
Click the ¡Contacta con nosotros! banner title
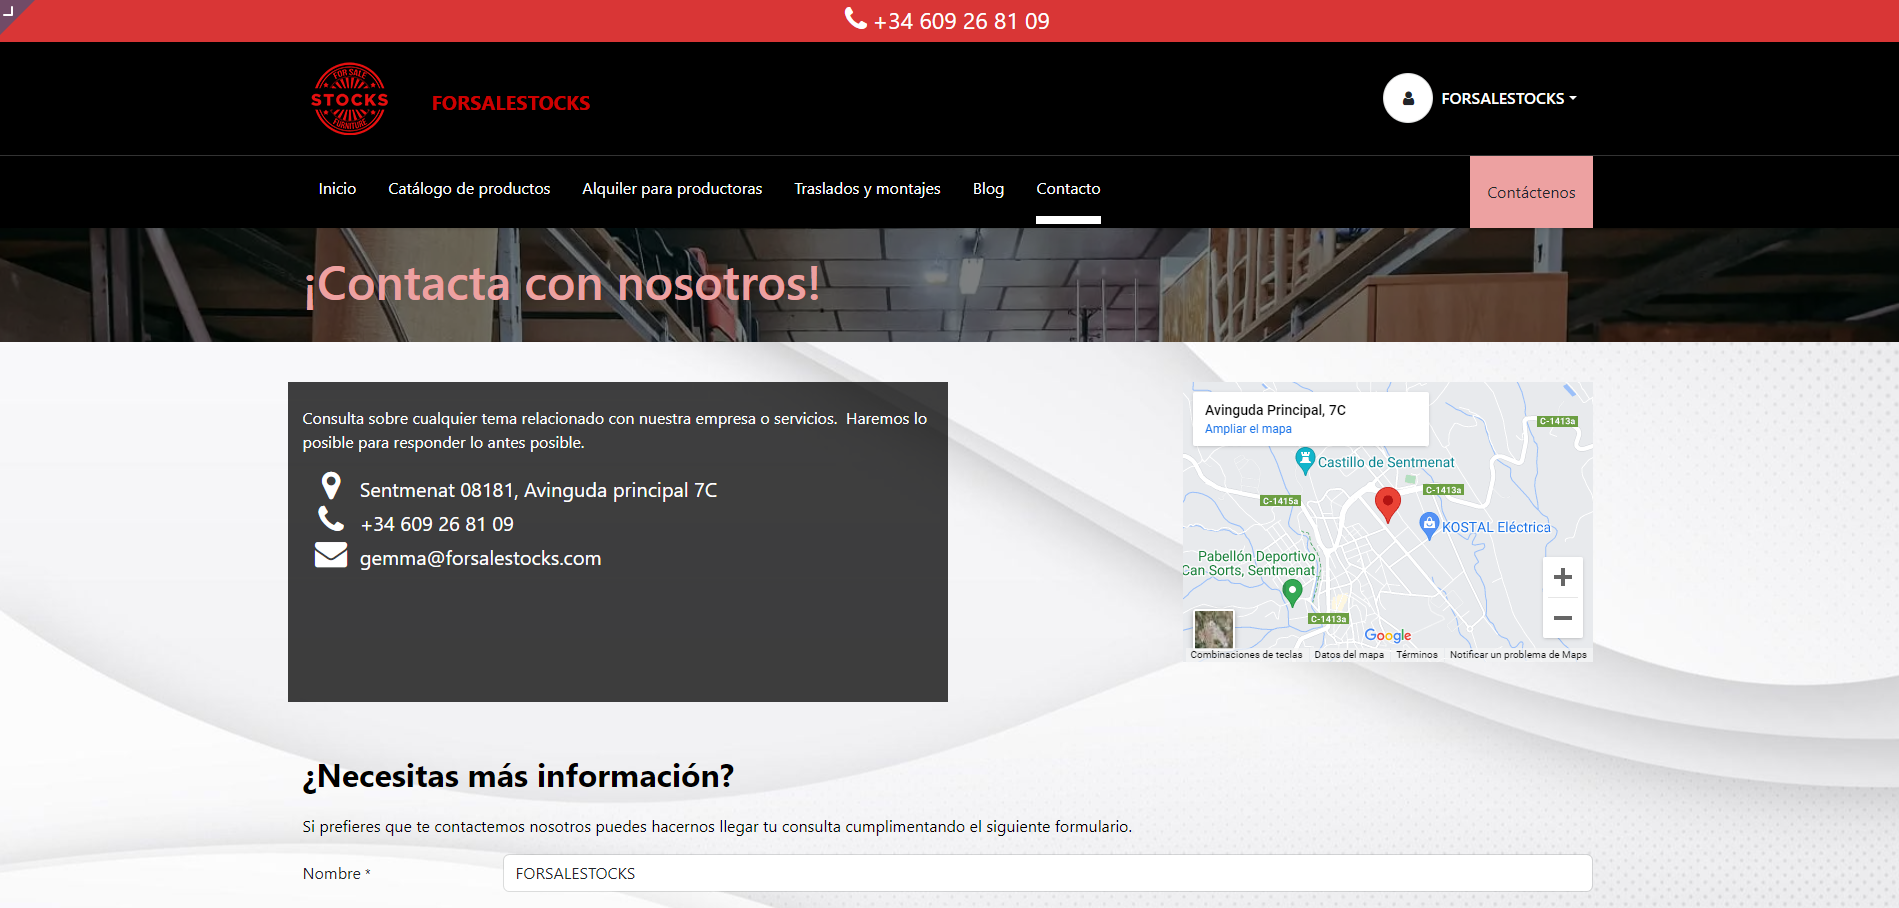pyautogui.click(x=562, y=284)
